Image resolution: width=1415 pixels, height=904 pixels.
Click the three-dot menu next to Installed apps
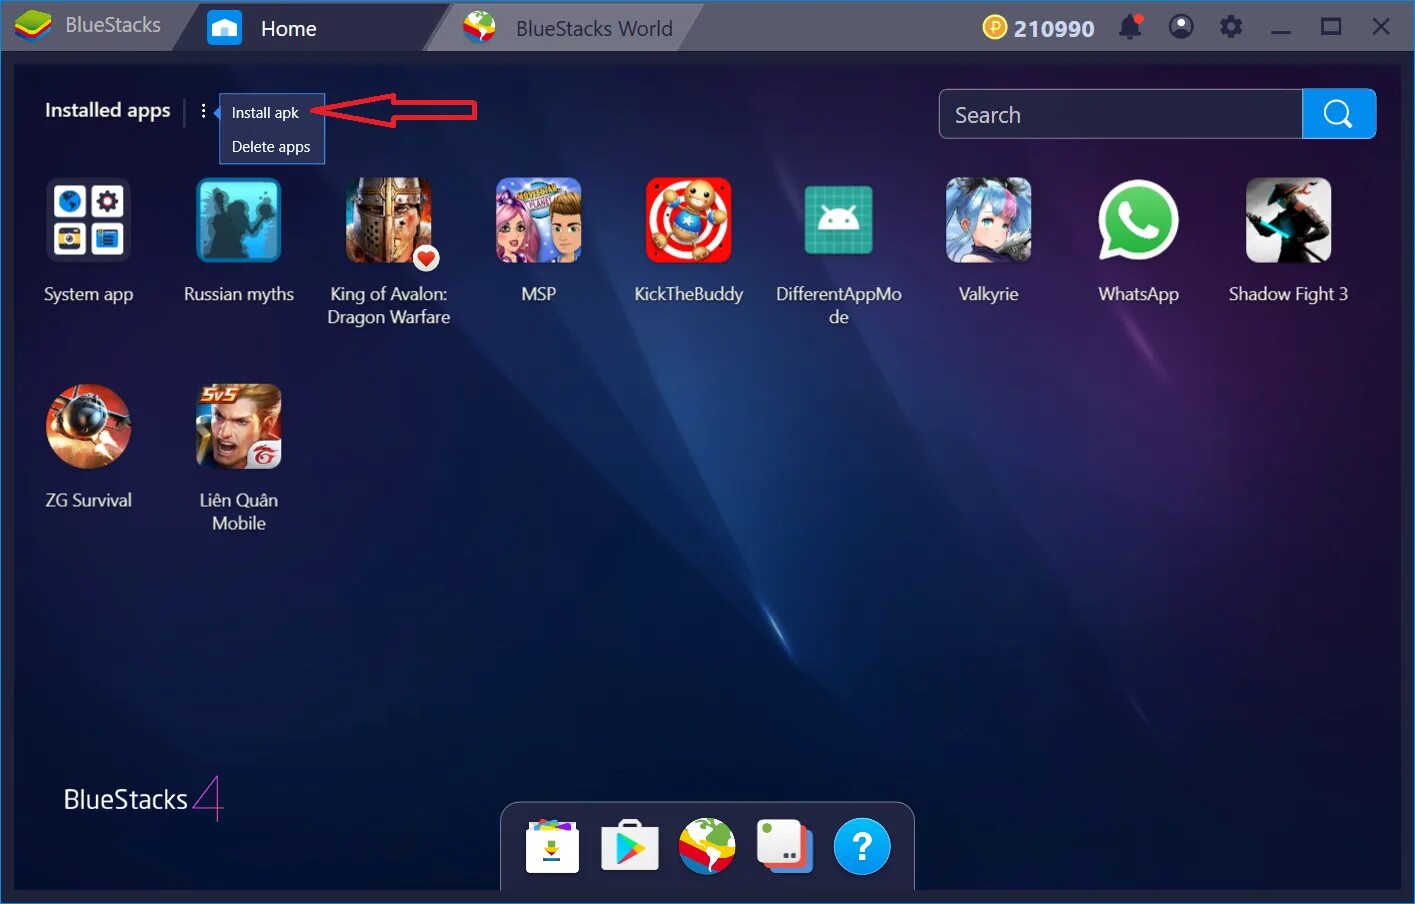coord(203,111)
